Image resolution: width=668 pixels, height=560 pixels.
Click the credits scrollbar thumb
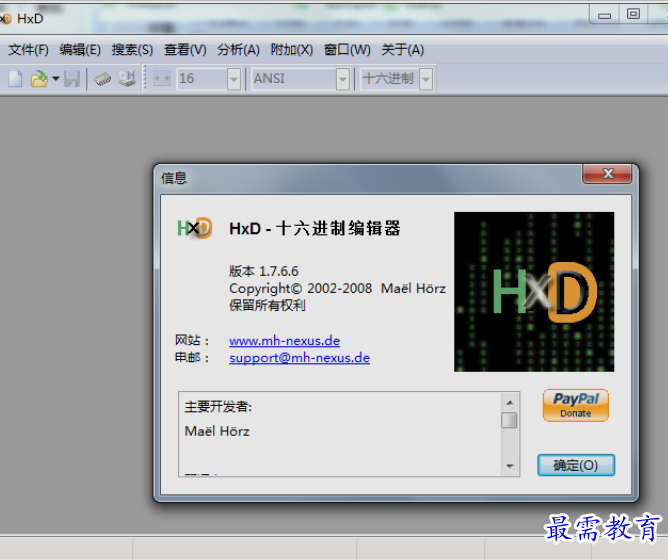click(509, 420)
